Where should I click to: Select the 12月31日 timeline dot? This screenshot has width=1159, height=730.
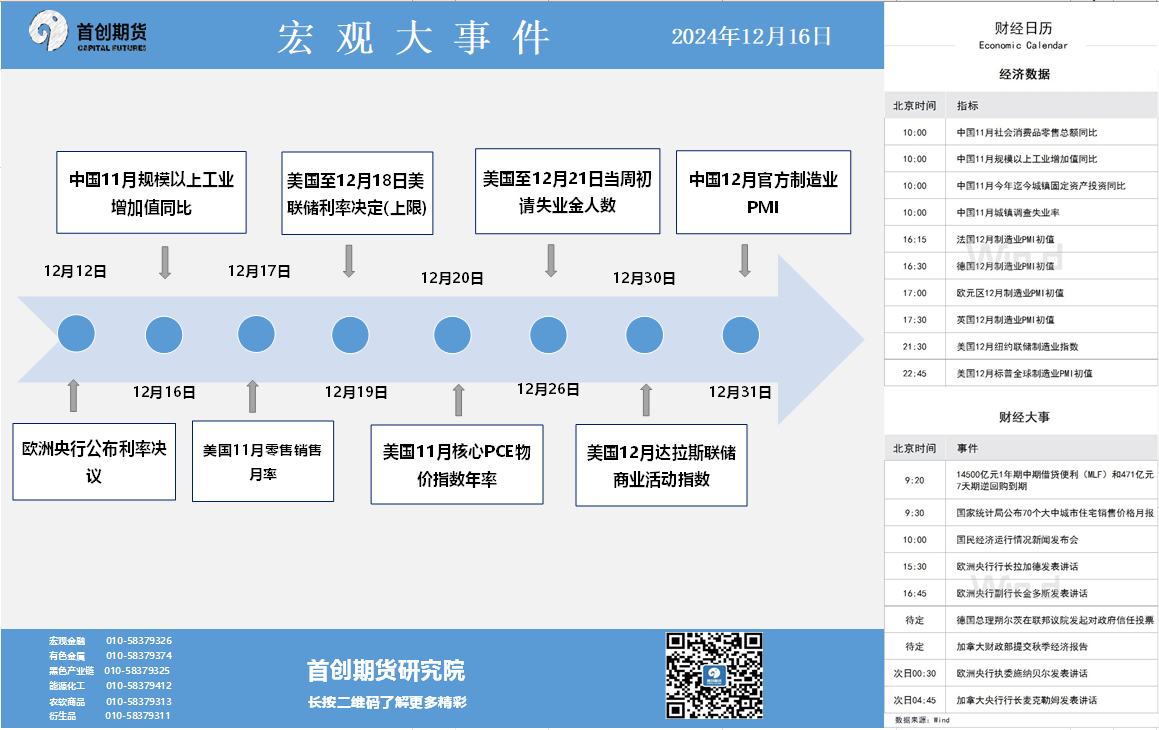click(741, 335)
